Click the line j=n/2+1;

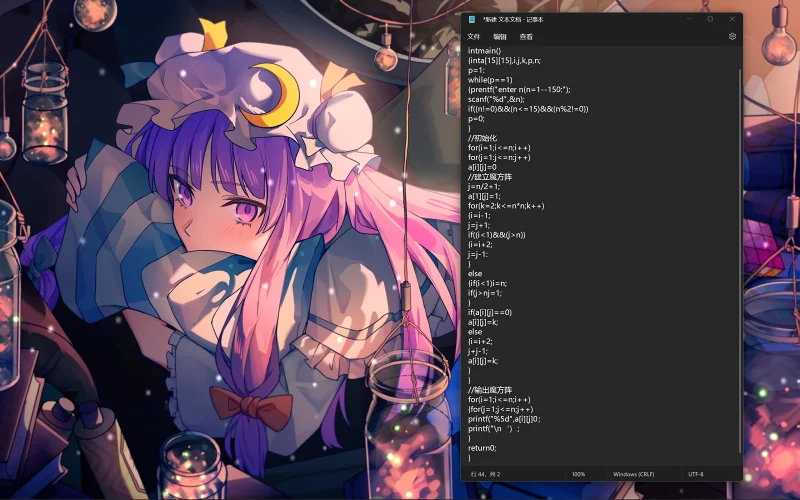point(484,186)
